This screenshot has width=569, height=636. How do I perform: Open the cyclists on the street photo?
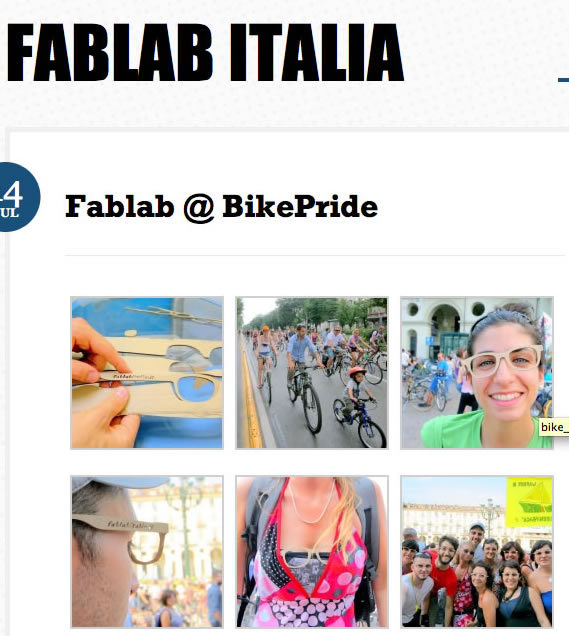(312, 373)
